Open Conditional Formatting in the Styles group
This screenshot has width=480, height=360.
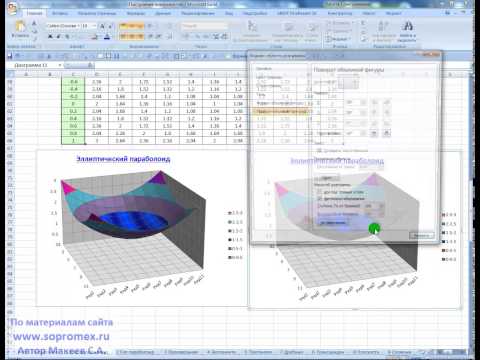click(252, 32)
